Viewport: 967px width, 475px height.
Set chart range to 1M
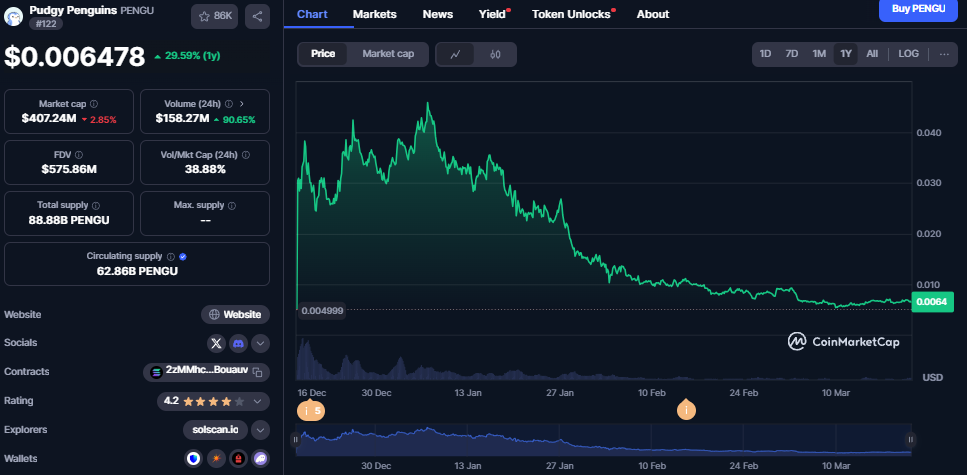(819, 54)
